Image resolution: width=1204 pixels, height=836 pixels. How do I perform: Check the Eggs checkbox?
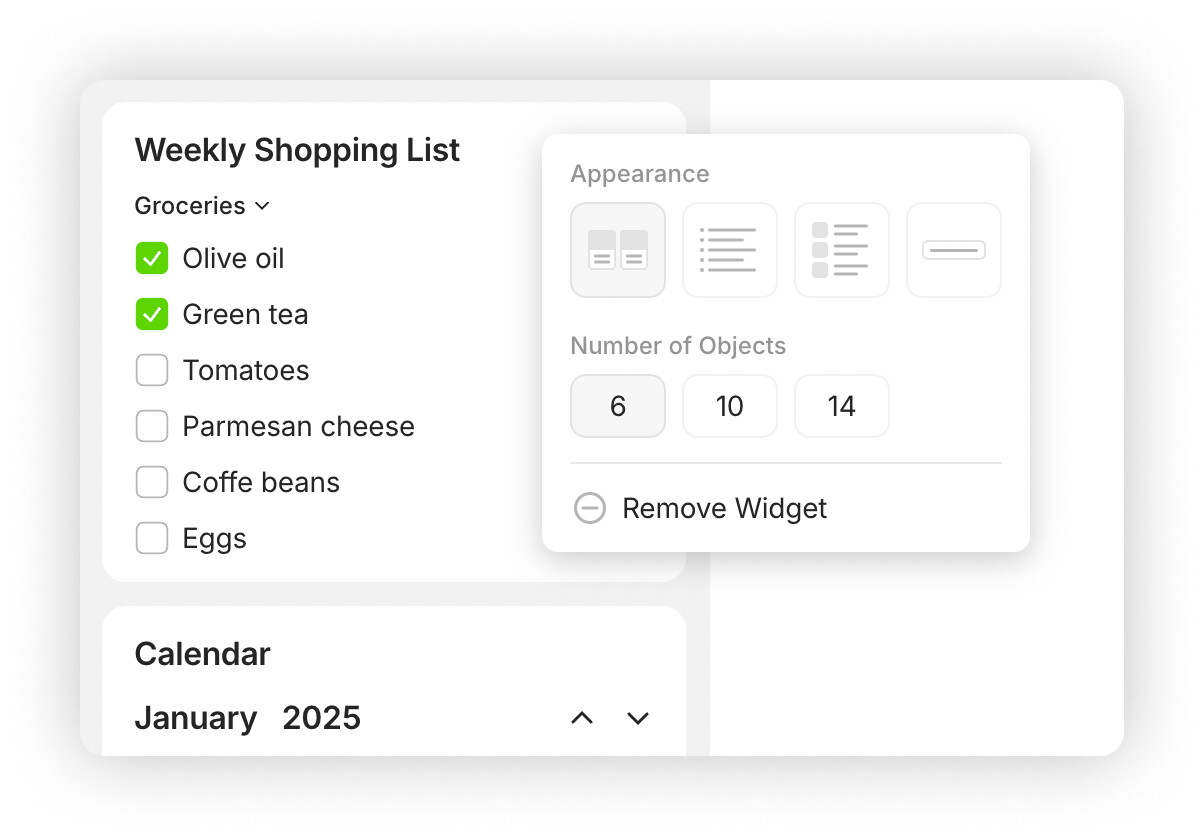click(152, 538)
